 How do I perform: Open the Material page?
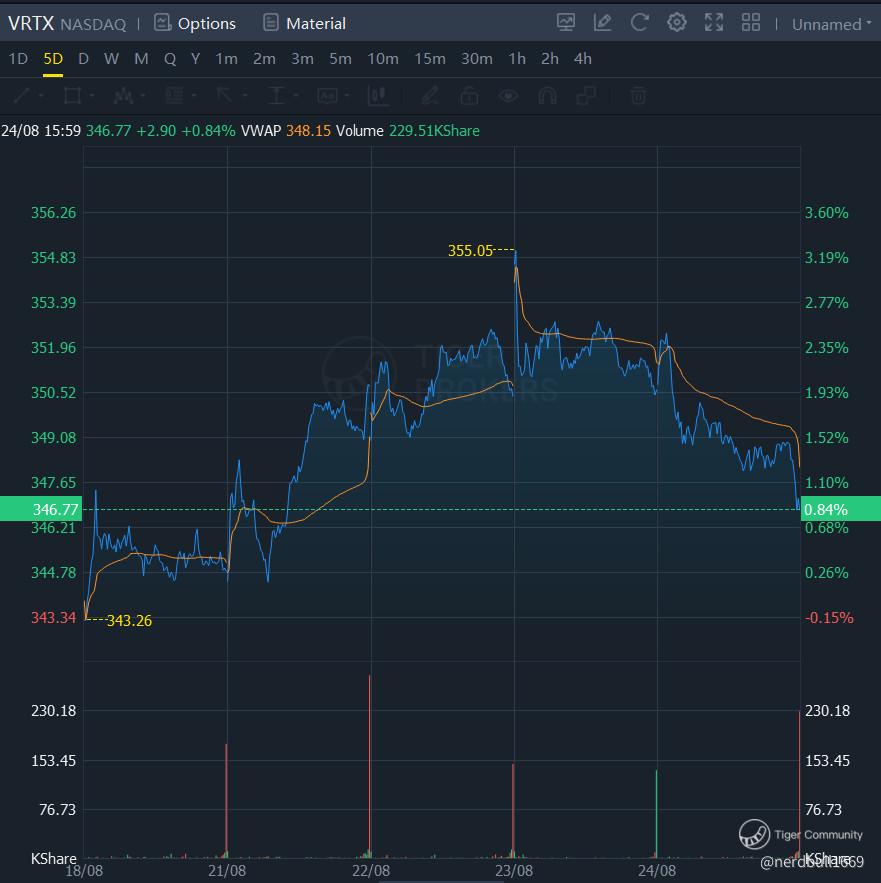click(304, 23)
